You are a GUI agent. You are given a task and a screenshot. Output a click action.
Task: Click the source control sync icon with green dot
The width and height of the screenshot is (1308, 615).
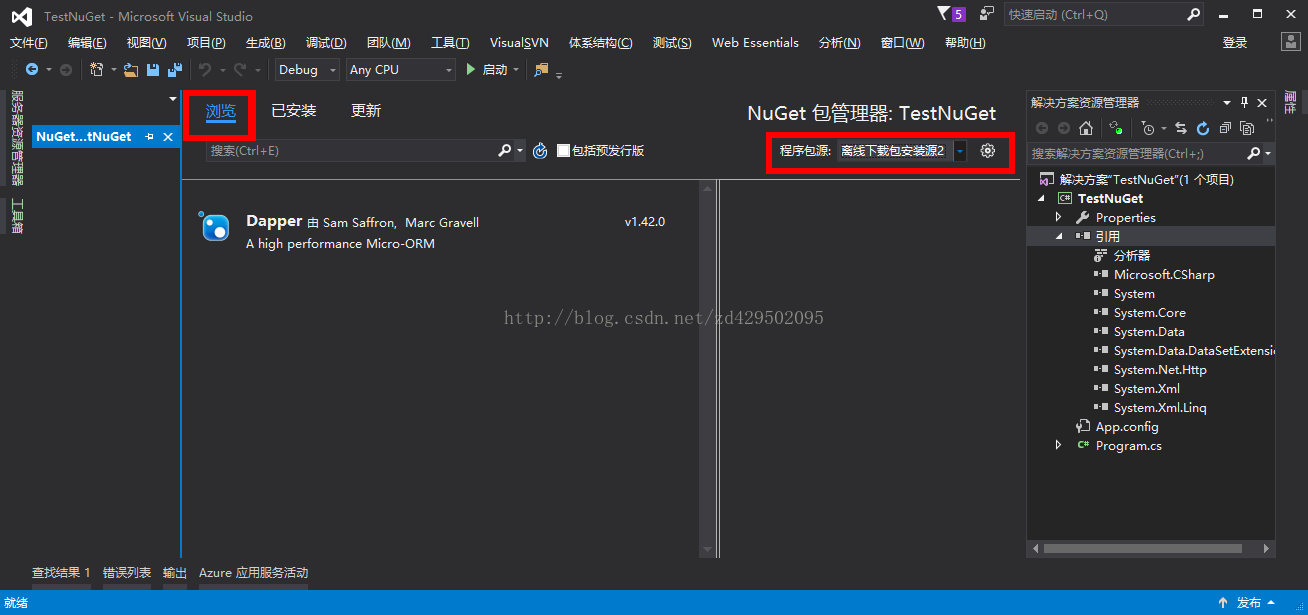pos(1116,128)
